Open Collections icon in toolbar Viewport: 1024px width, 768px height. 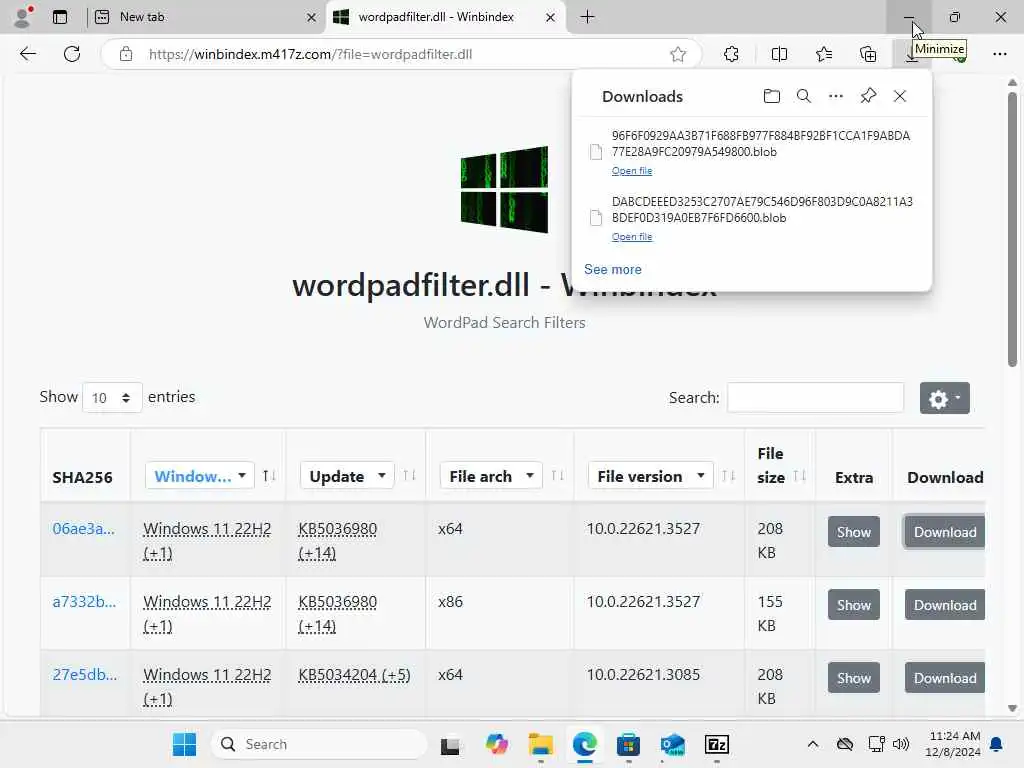click(868, 54)
